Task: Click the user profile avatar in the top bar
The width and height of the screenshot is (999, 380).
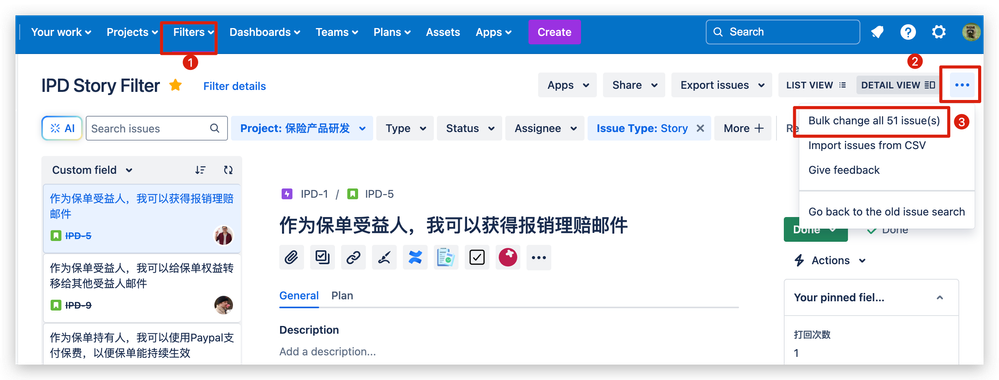Action: coord(971,32)
